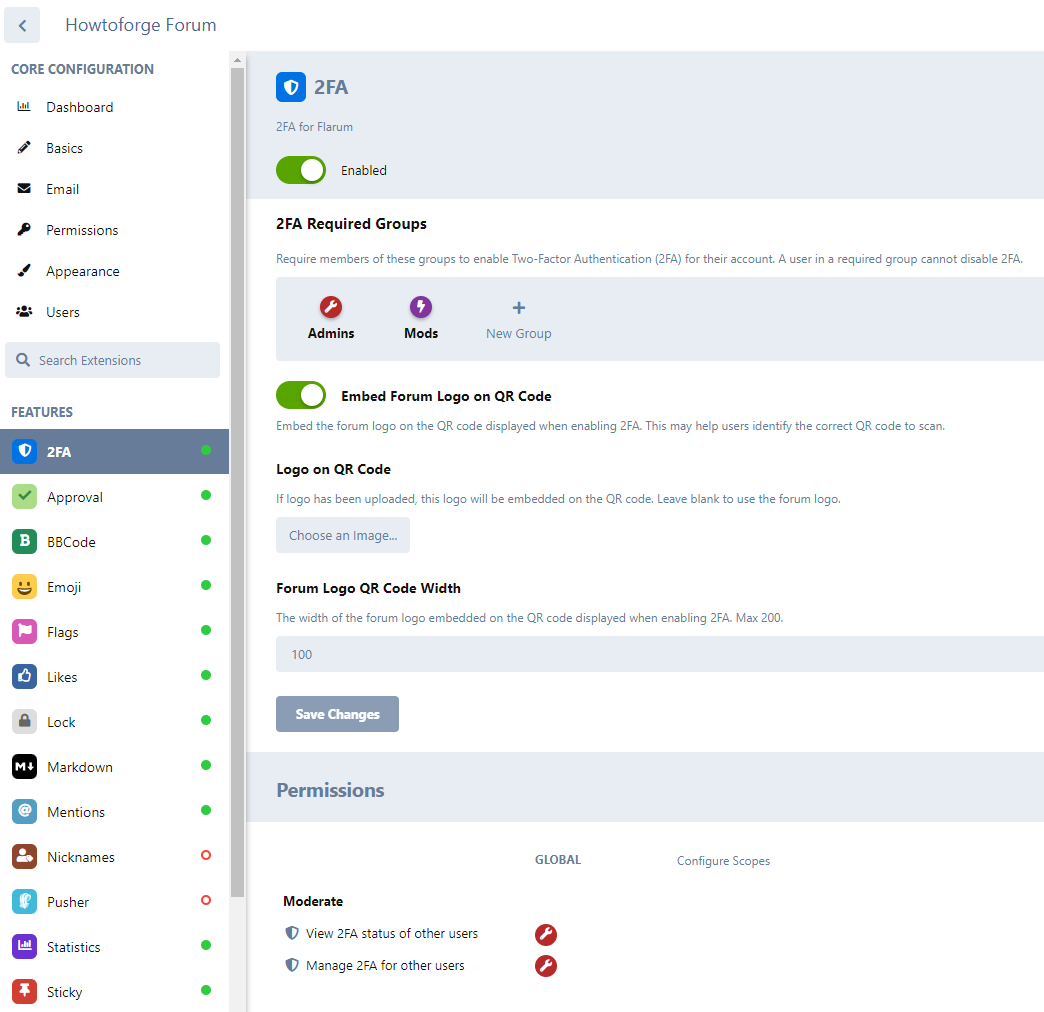Screen dimensions: 1044x1012
Task: Disable the 2FA extension toggle
Action: tap(301, 170)
